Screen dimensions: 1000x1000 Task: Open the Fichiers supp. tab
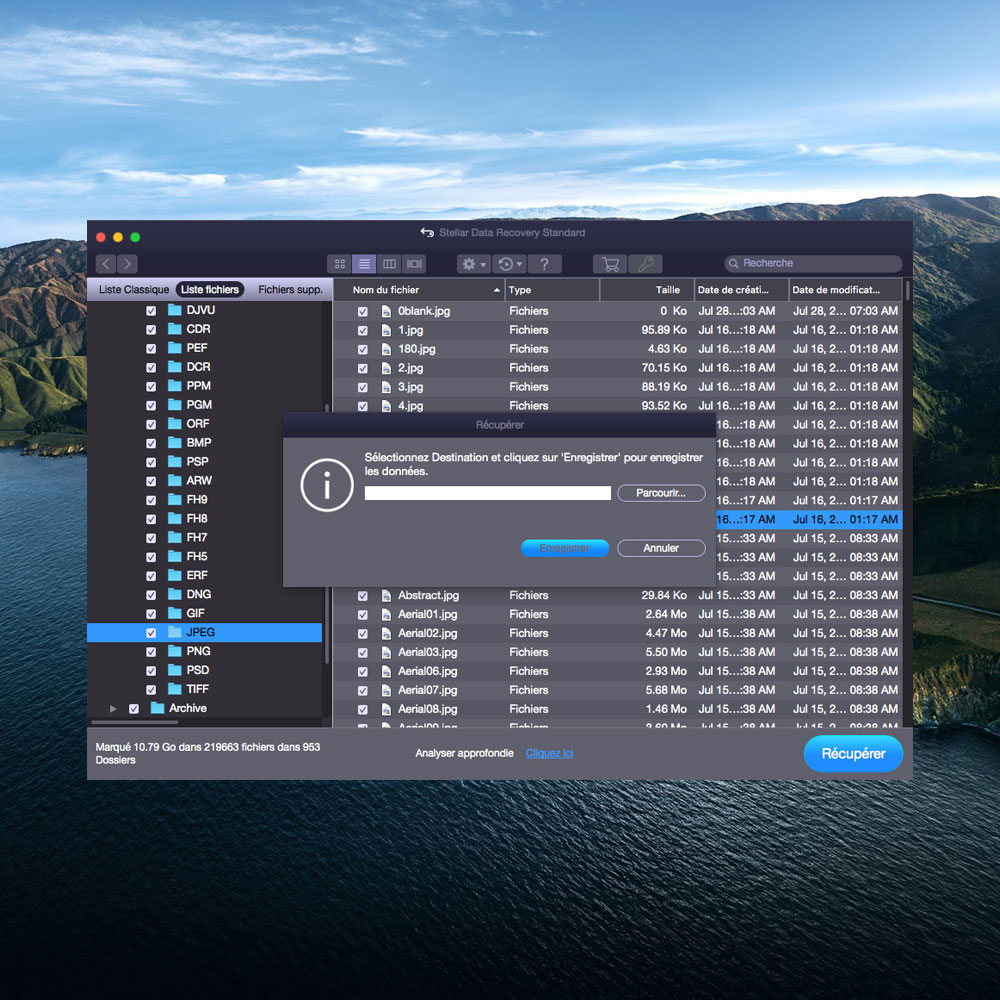[290, 290]
